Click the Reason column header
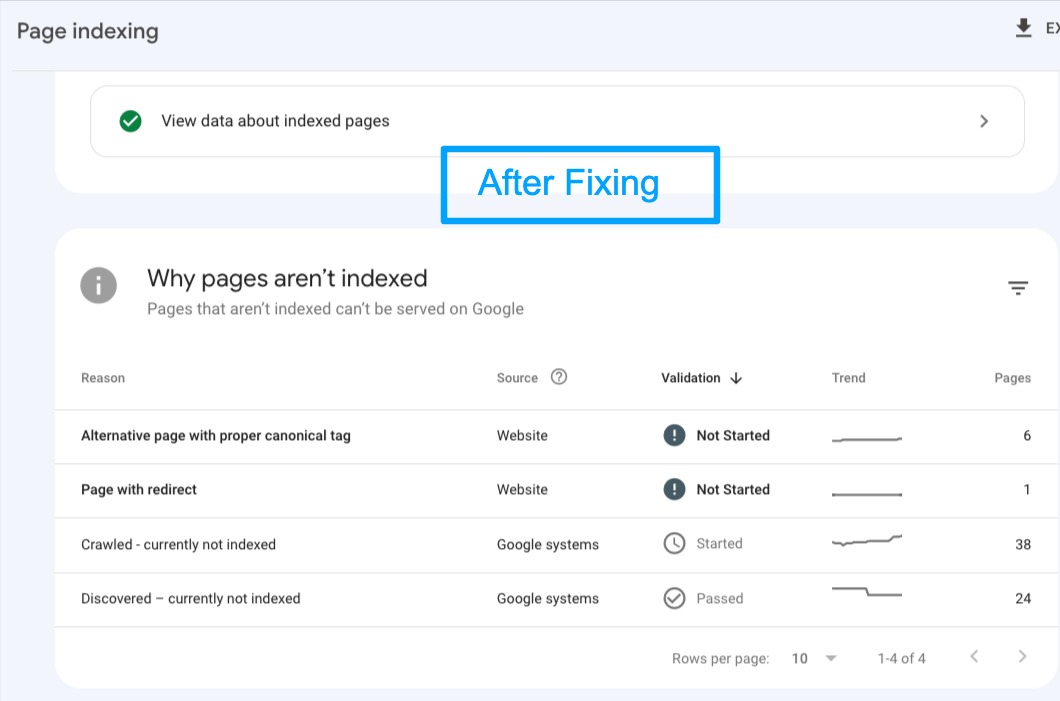Image resolution: width=1060 pixels, height=701 pixels. [x=103, y=378]
